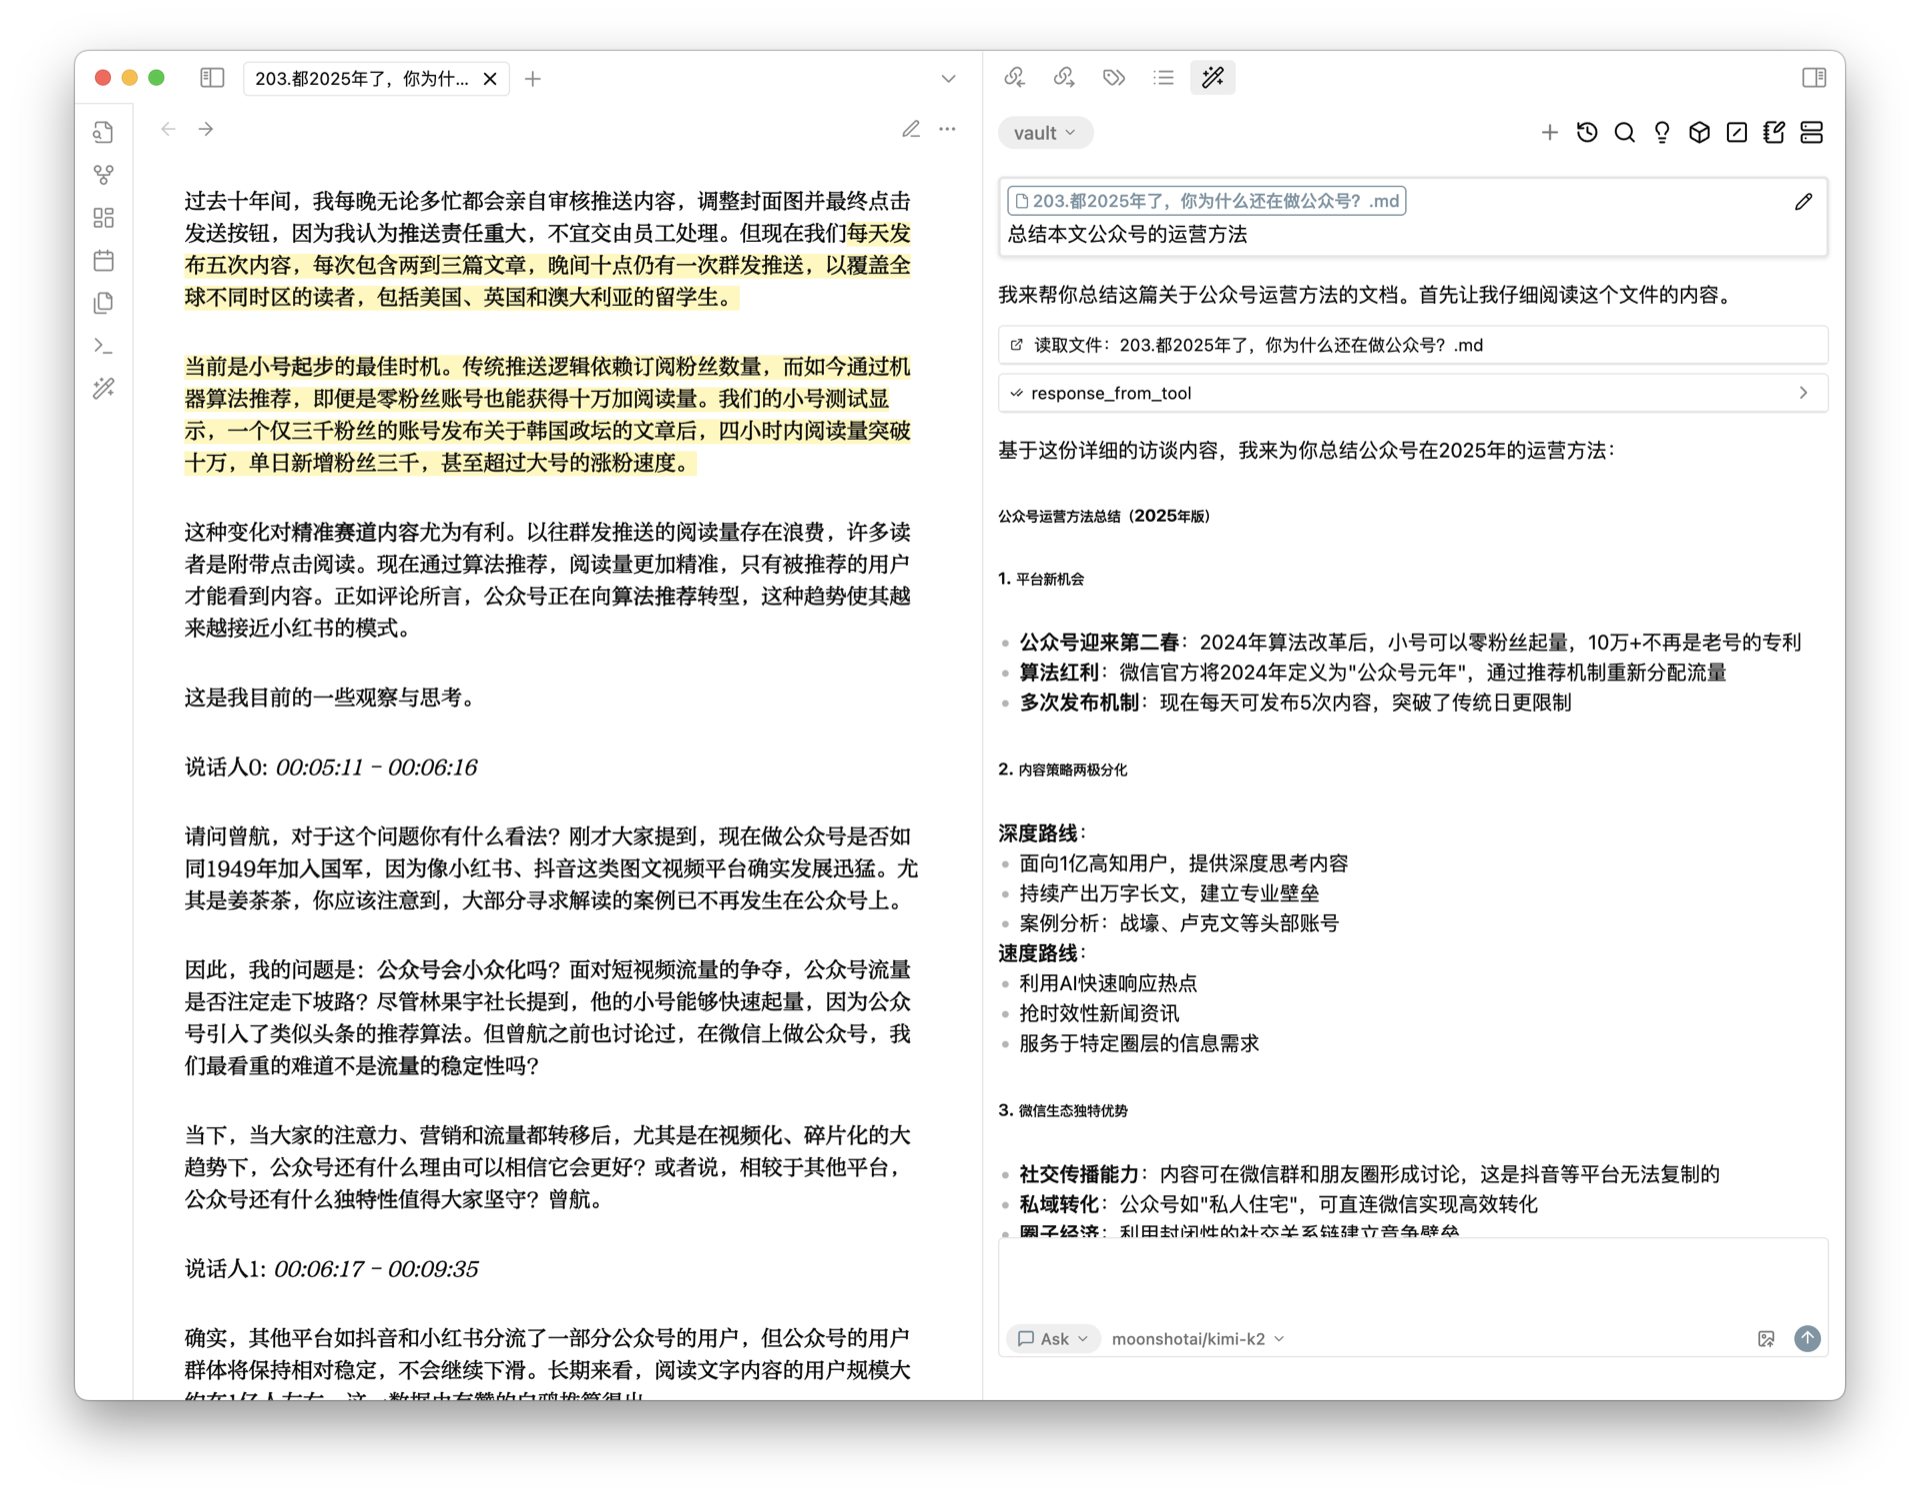Open quick switcher icon in left ribbon
The width and height of the screenshot is (1920, 1499).
104,132
